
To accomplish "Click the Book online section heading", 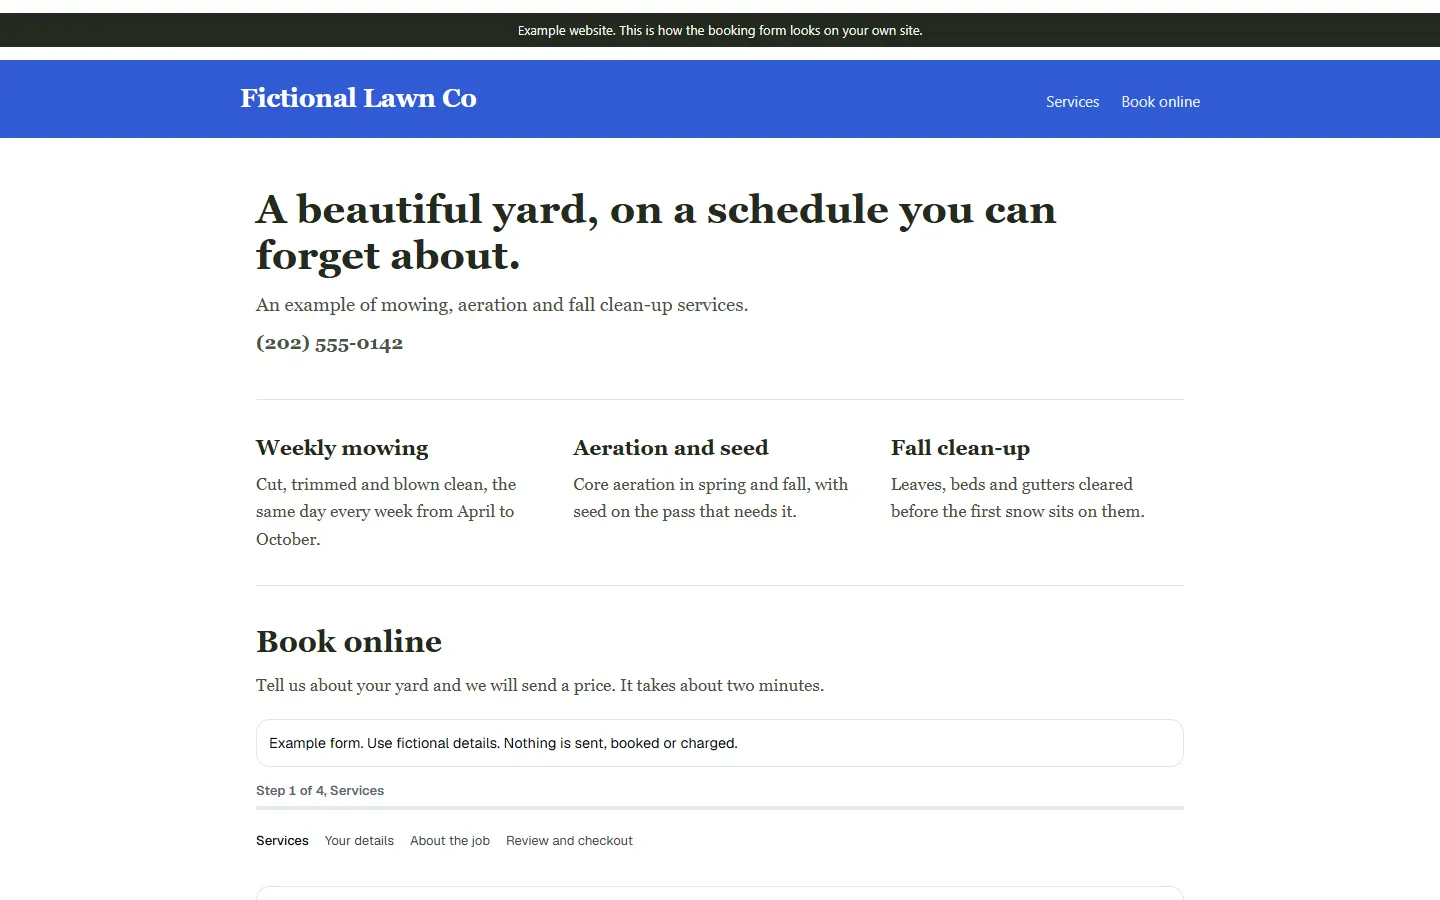I will tap(349, 641).
